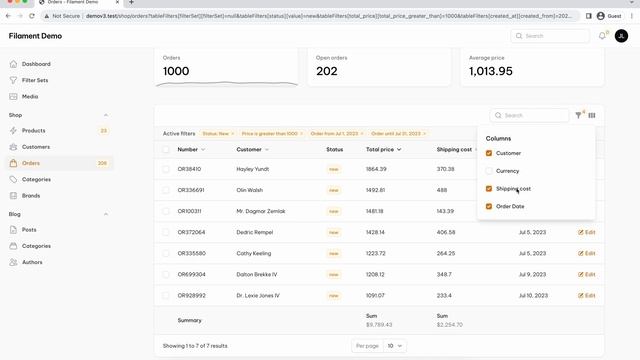
Task: Click the Authors people icon
Action: [x=13, y=262]
